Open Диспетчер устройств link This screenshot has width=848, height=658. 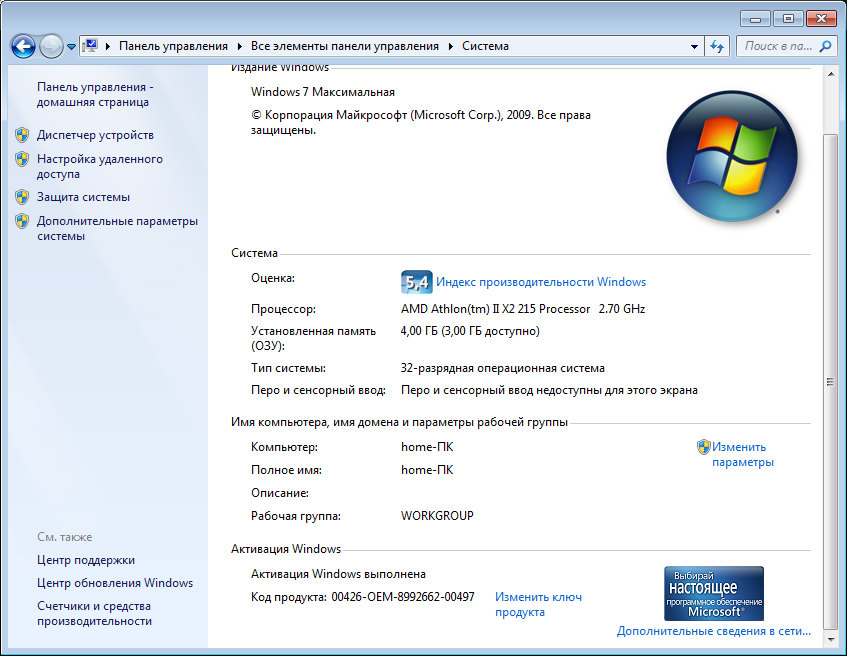tap(95, 135)
